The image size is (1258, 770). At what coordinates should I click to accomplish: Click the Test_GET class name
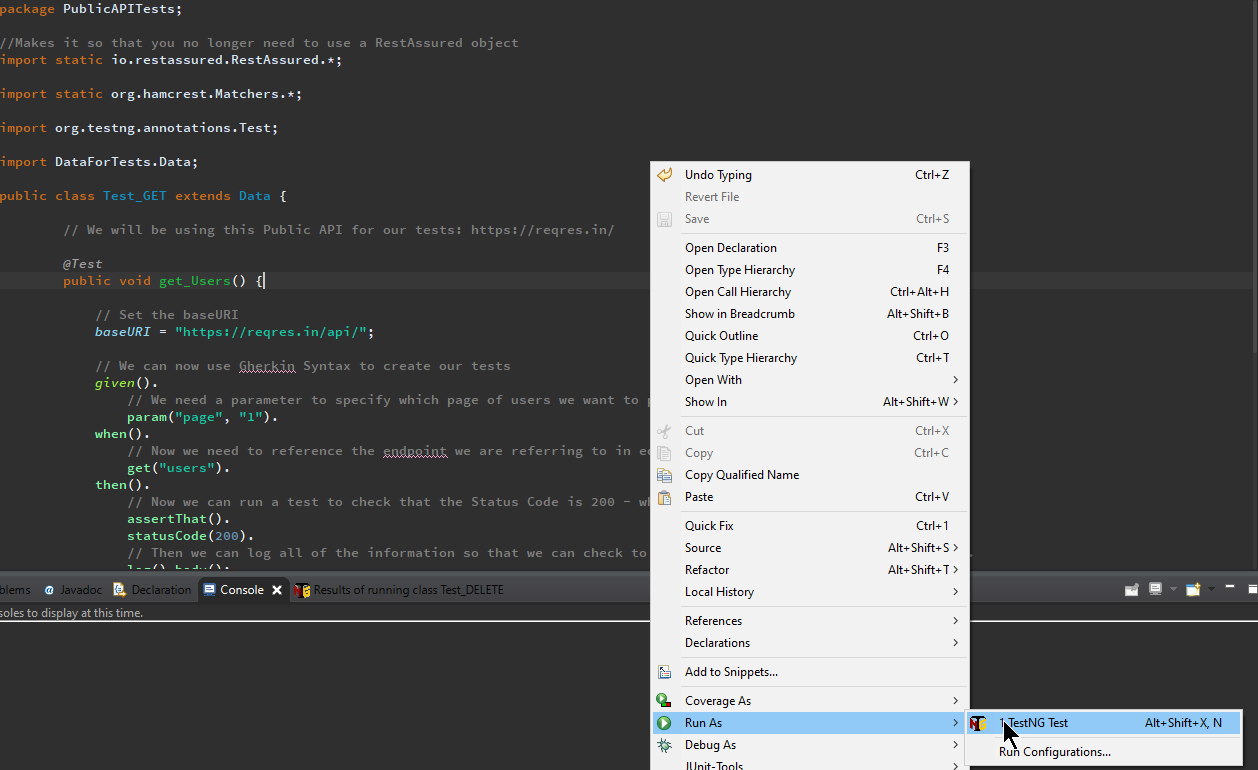135,196
